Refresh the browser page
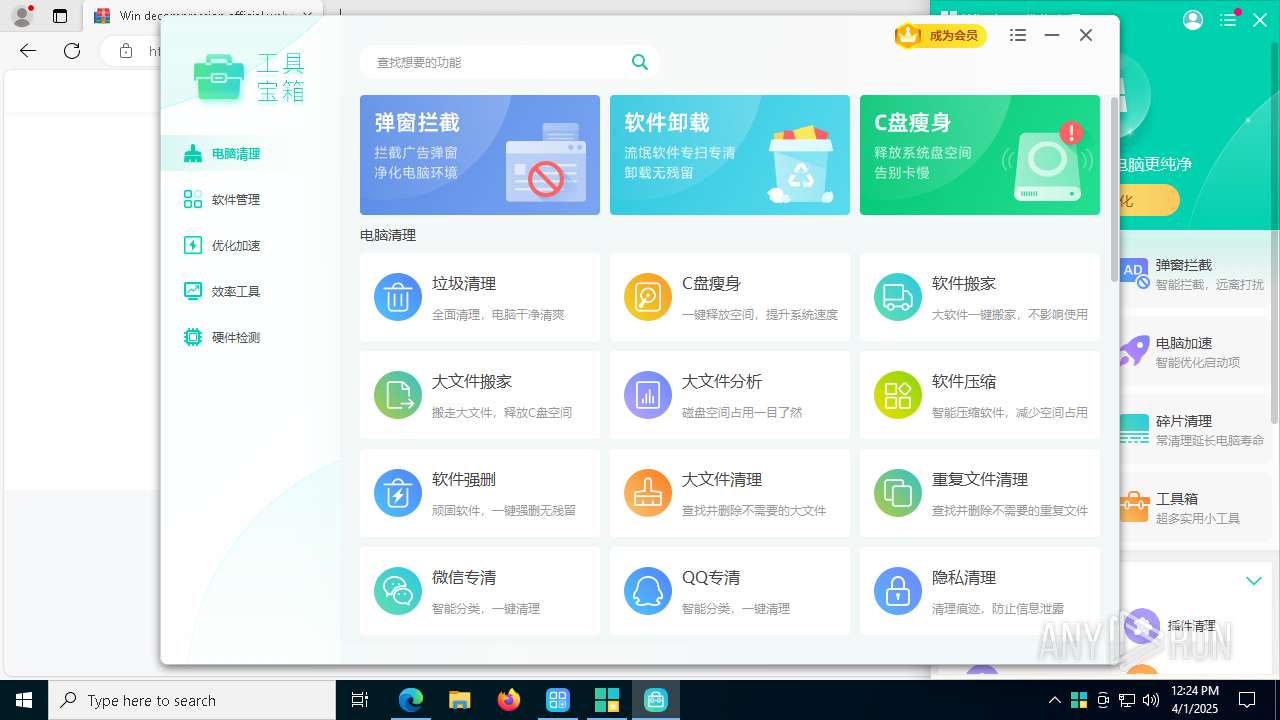Screen dimensions: 1280x720 click(x=72, y=50)
